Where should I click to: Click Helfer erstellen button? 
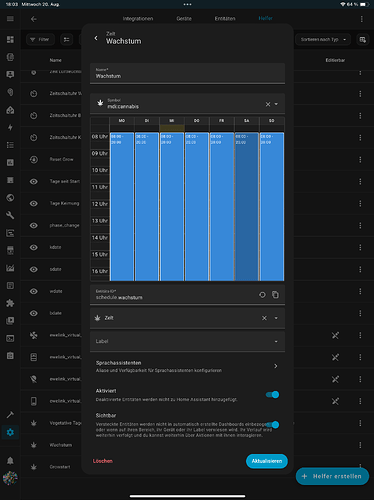[x=332, y=476]
